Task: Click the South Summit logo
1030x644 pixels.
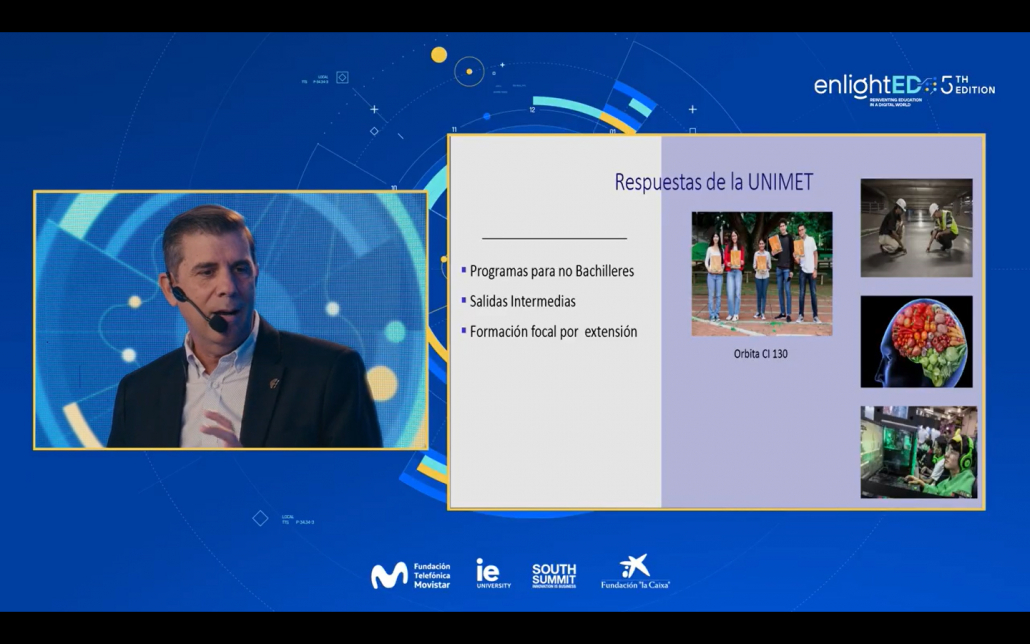Action: tap(554, 576)
